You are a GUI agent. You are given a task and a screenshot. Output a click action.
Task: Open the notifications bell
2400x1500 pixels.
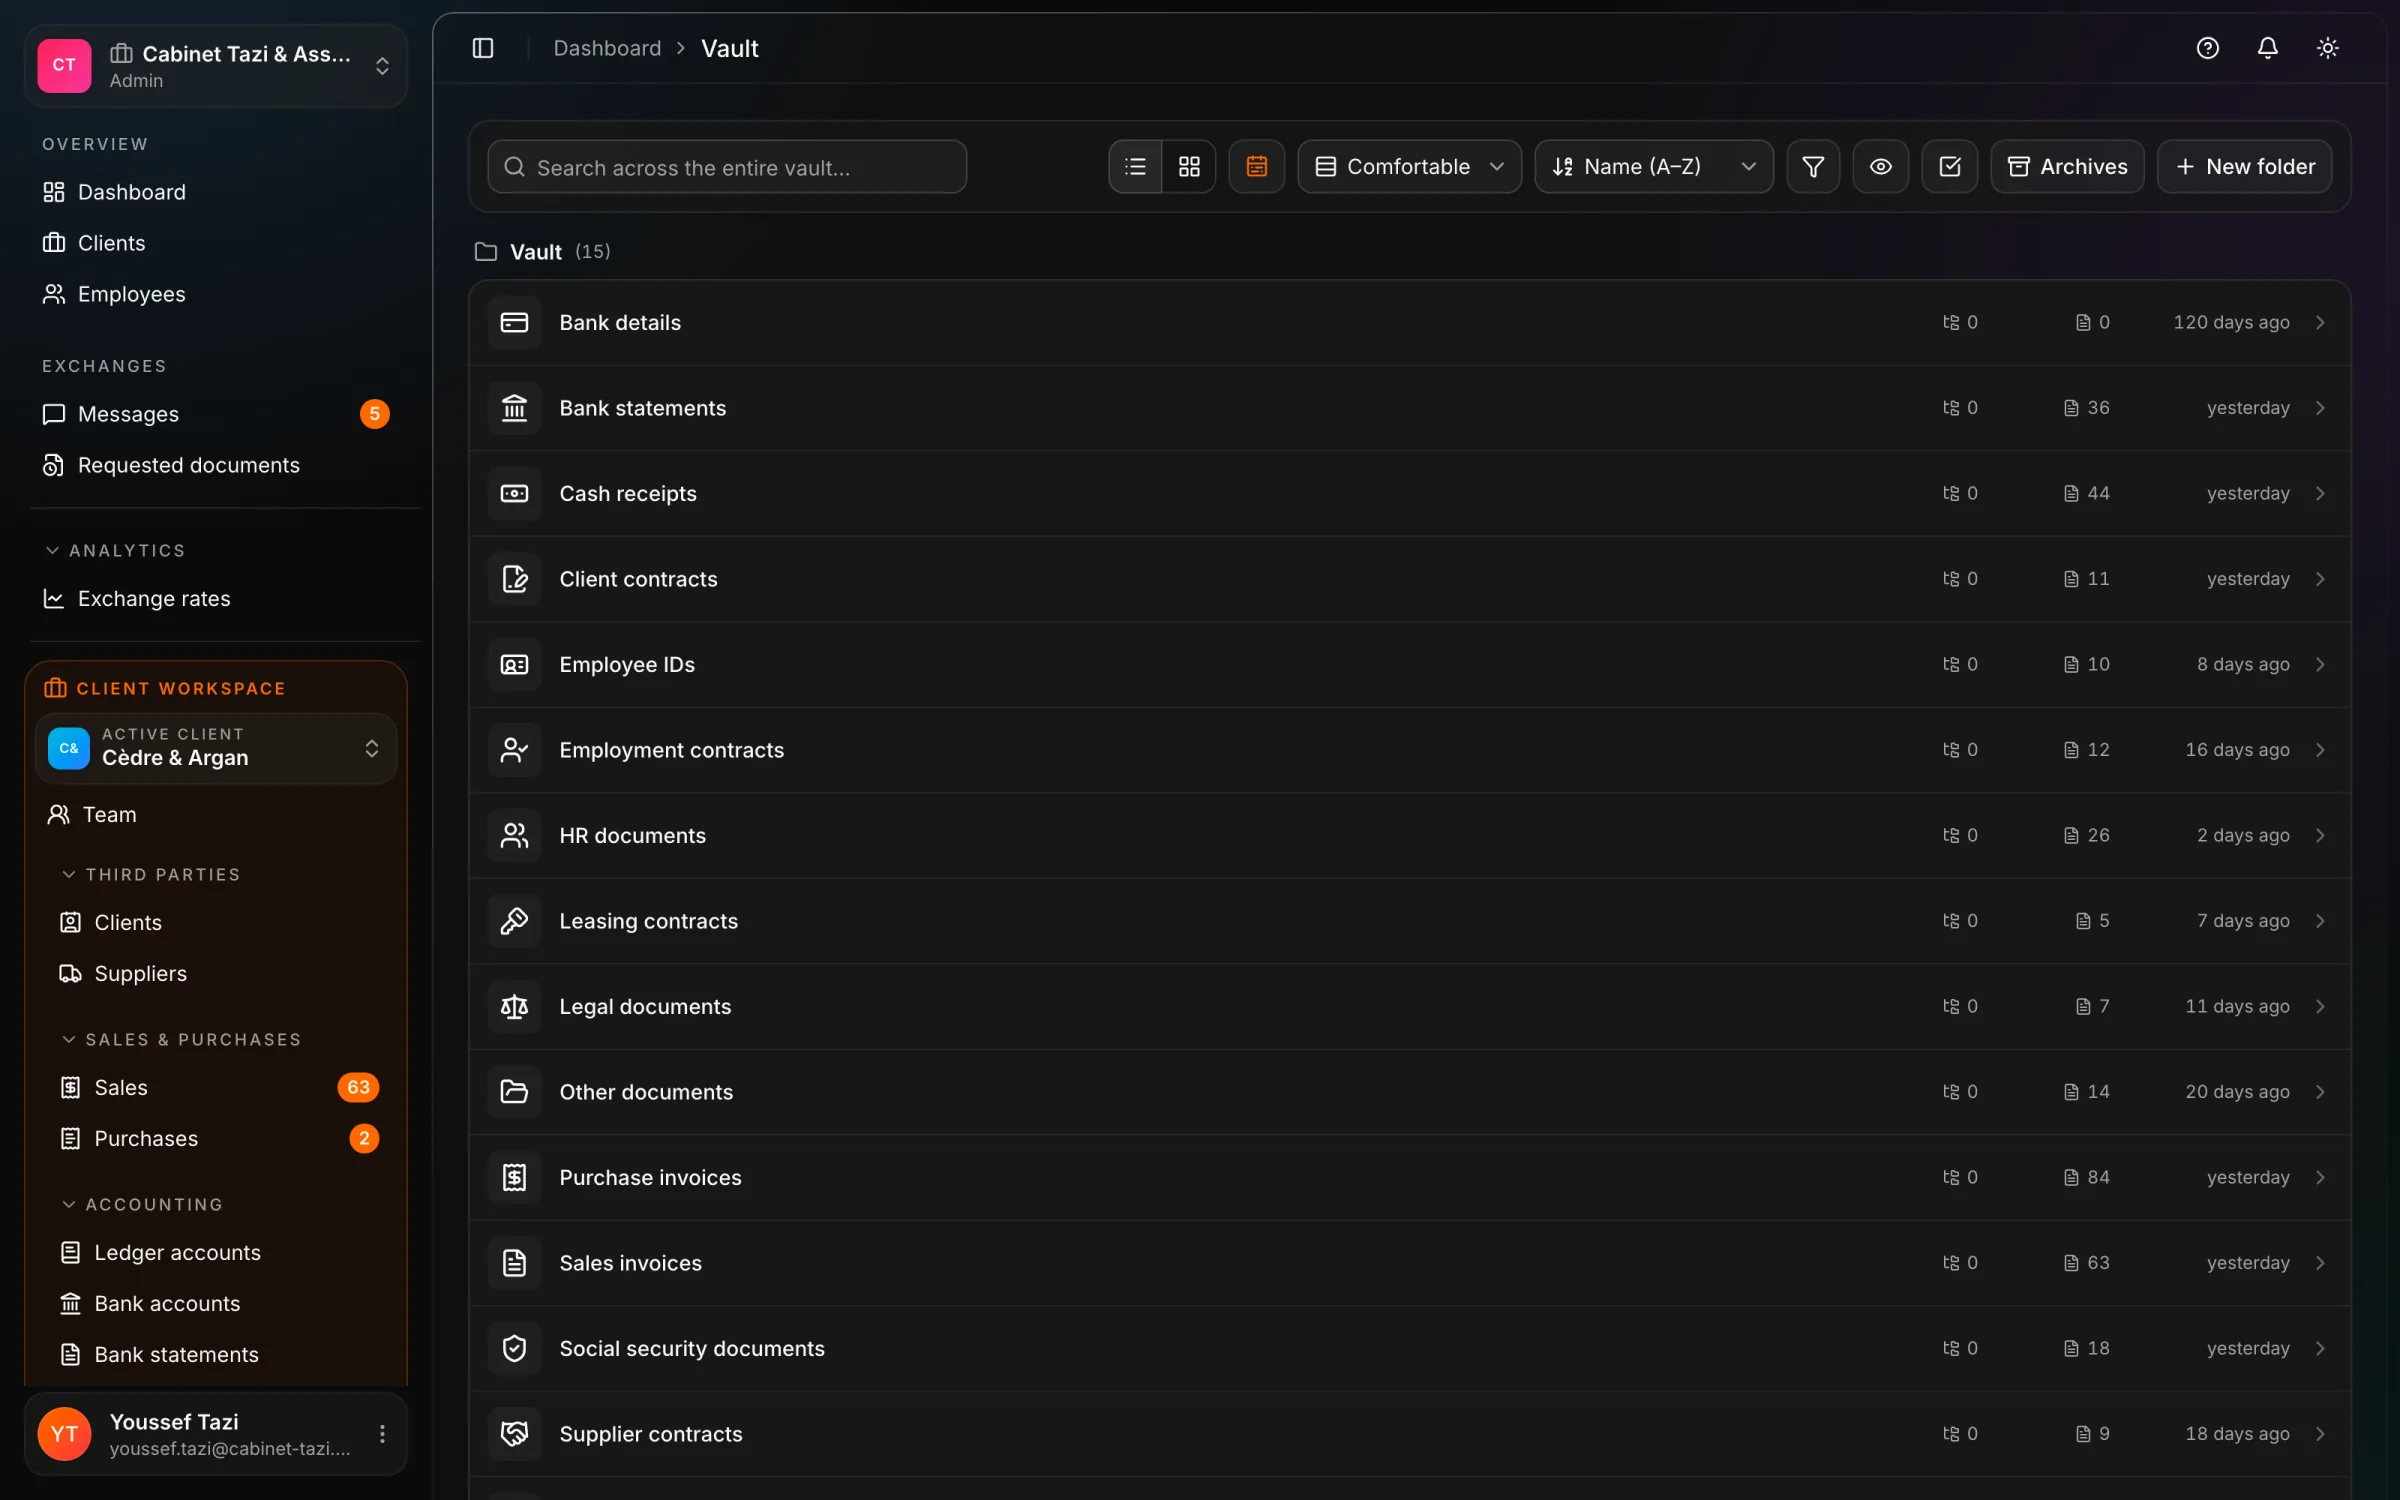pyautogui.click(x=2267, y=48)
